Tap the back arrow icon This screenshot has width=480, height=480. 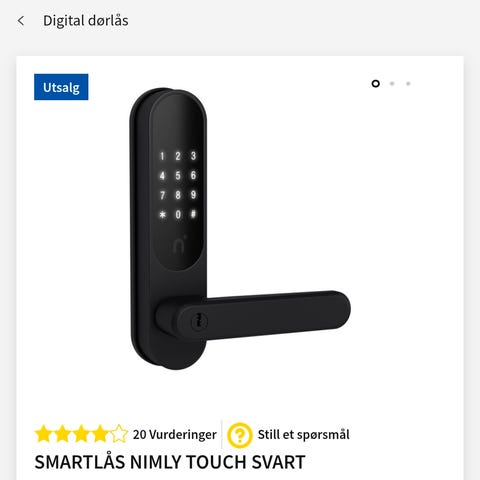[x=21, y=21]
